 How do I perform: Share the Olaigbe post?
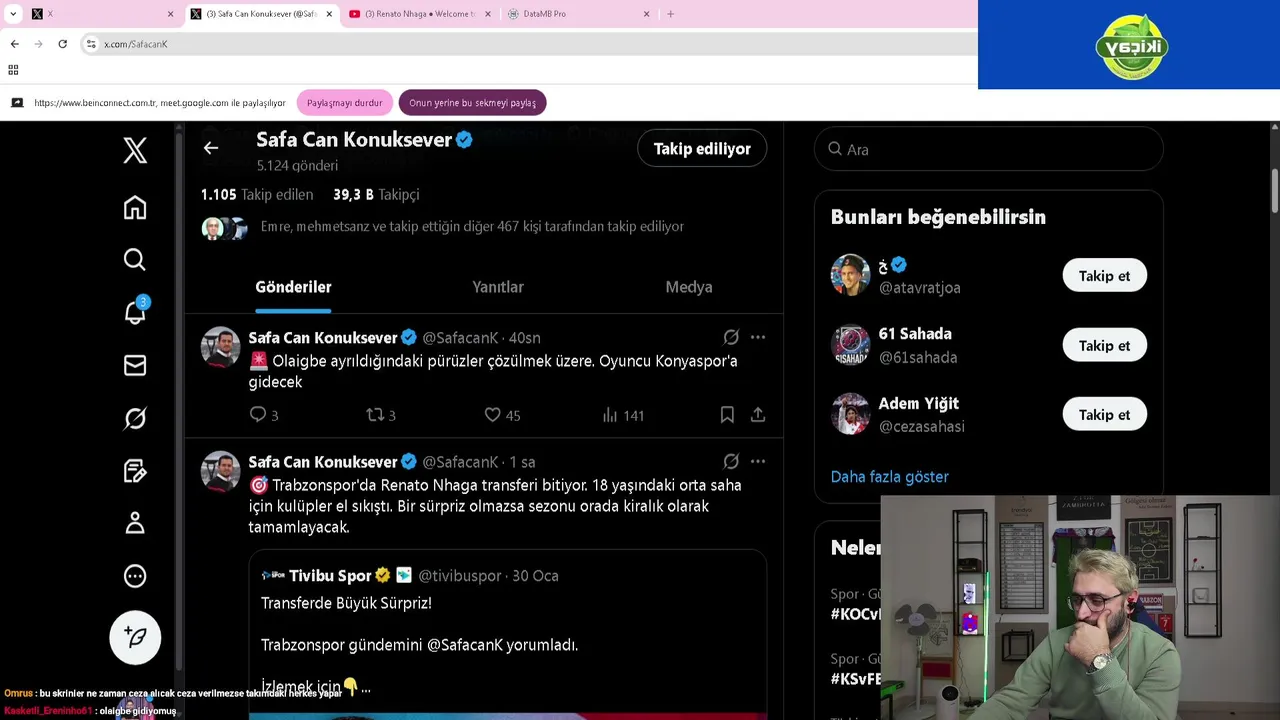(x=758, y=414)
